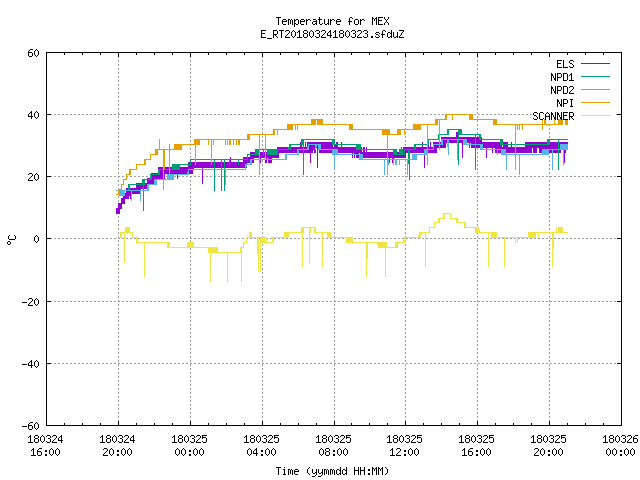640x480 pixels.
Task: Click the green NPD1 legend line sample
Action: (x=595, y=76)
